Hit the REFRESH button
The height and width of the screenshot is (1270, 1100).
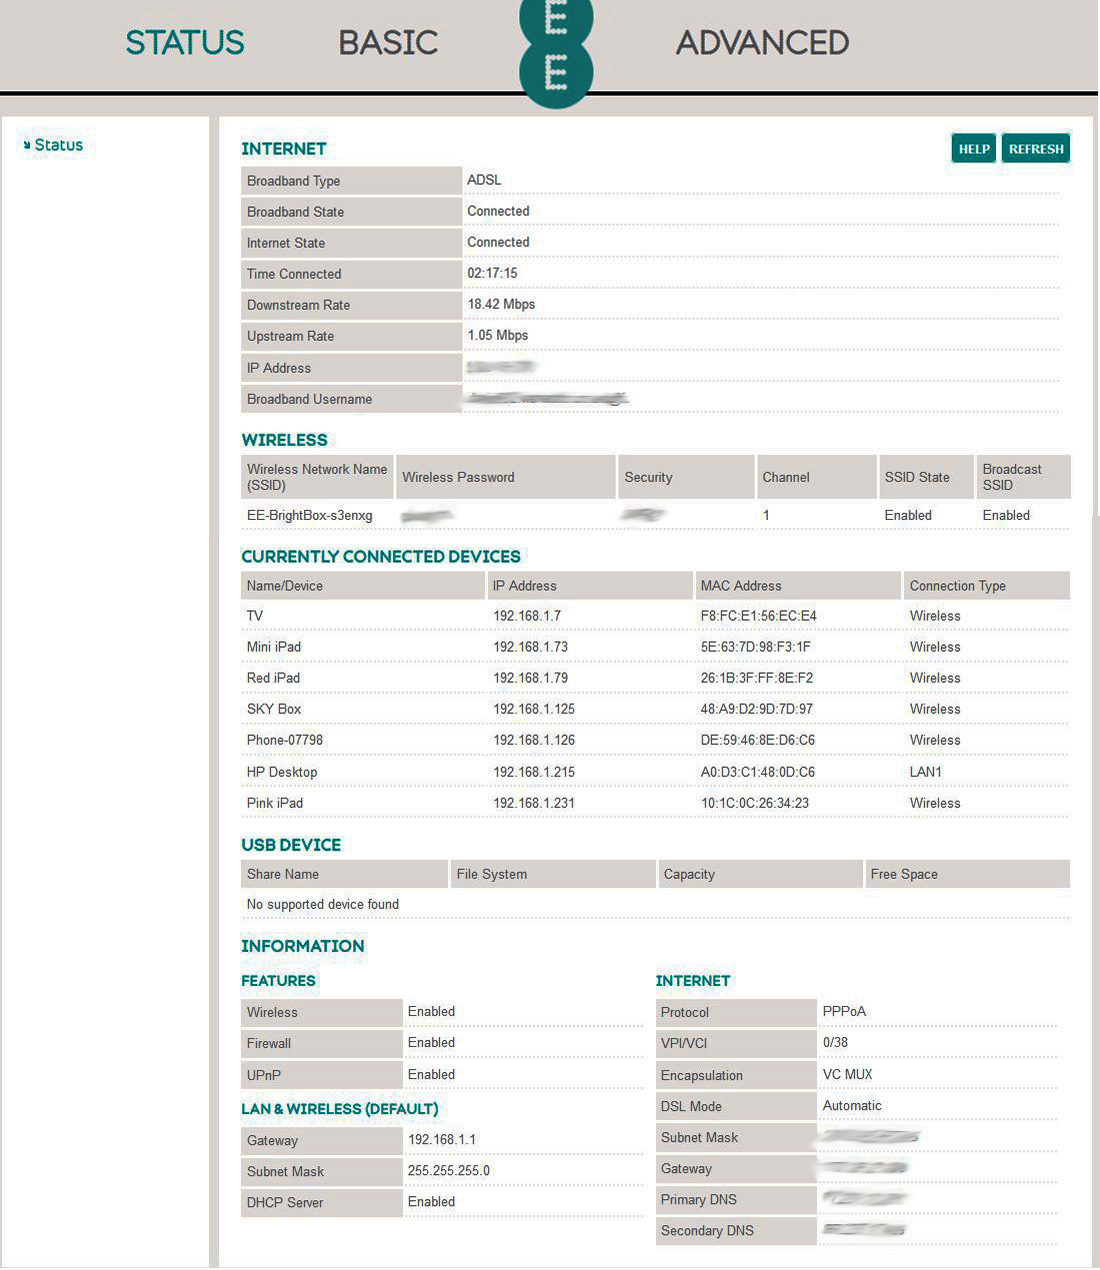(1036, 149)
